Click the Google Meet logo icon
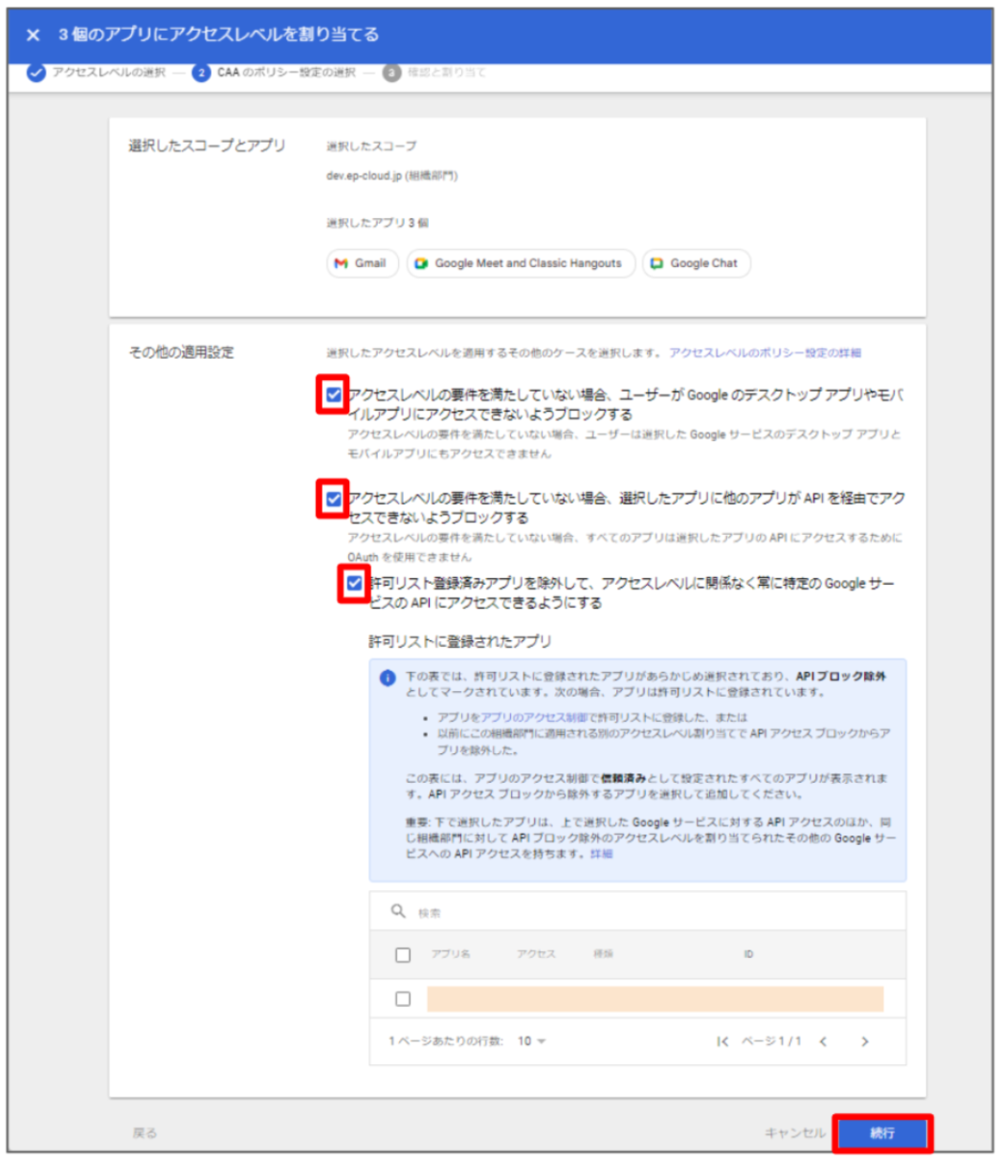The width and height of the screenshot is (1000, 1160). coord(421,263)
